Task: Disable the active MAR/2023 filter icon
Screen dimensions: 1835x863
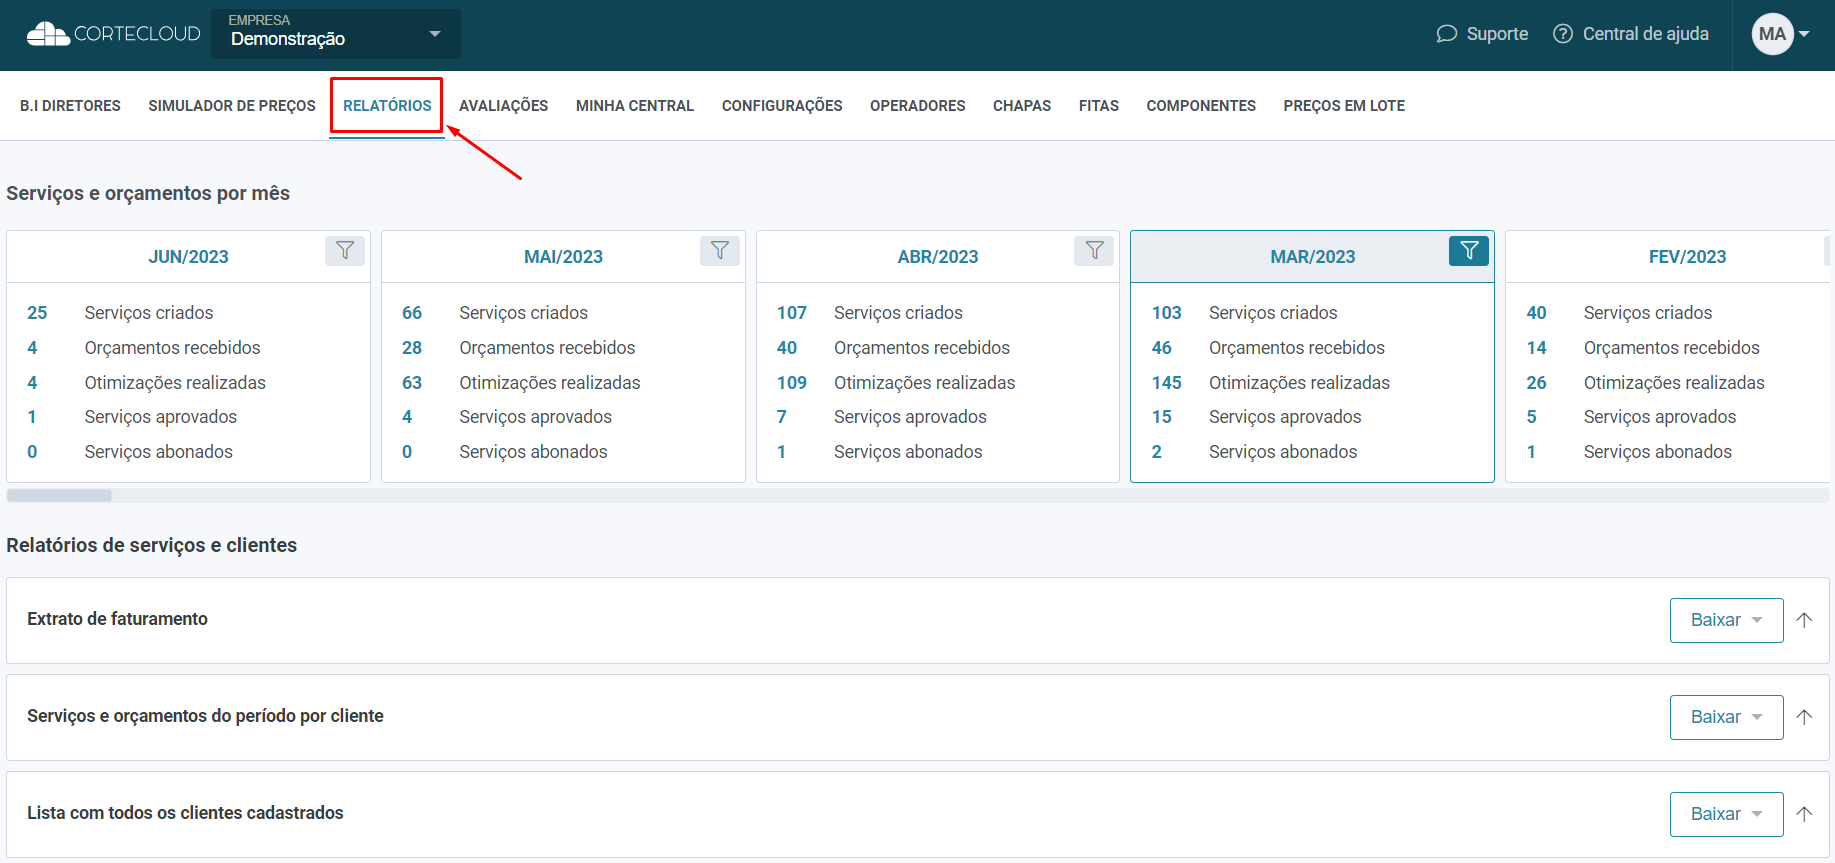Action: (x=1468, y=251)
